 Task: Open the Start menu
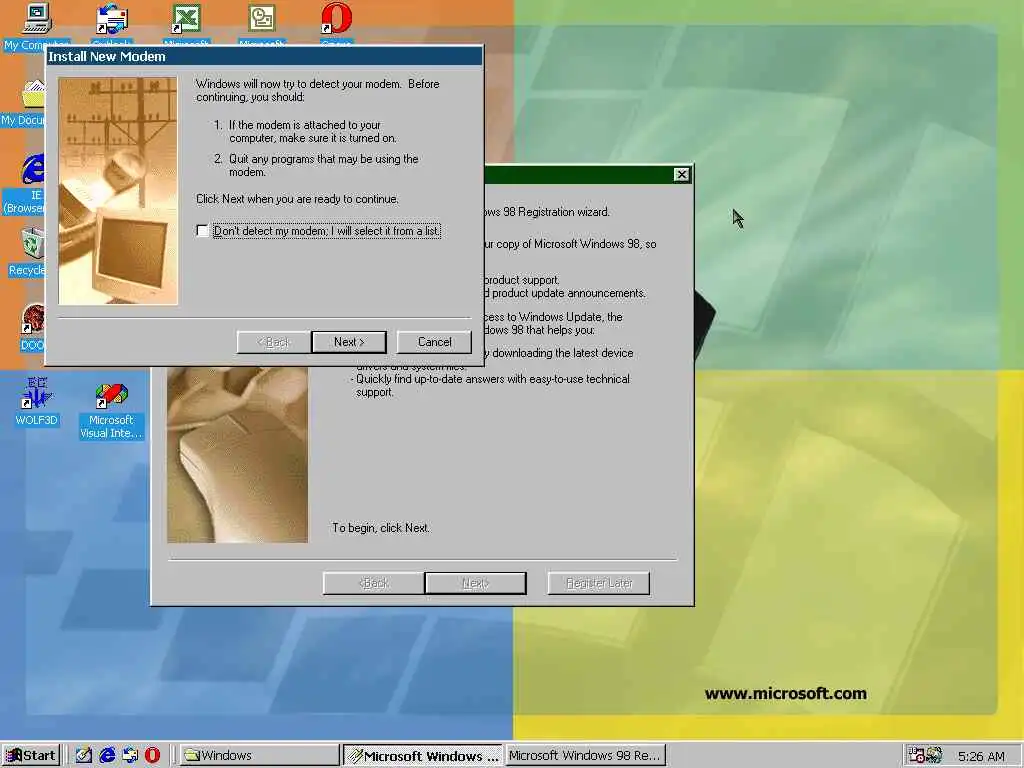click(x=31, y=756)
